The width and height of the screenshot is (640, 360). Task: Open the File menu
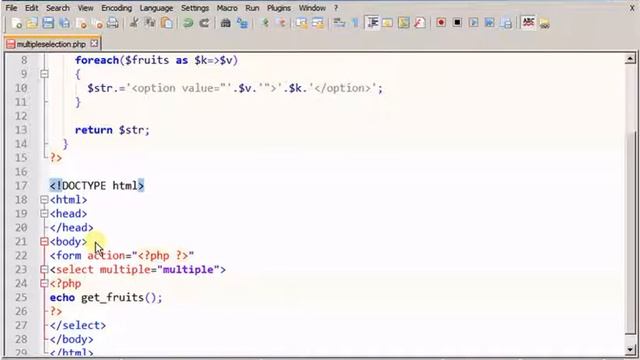[x=11, y=8]
